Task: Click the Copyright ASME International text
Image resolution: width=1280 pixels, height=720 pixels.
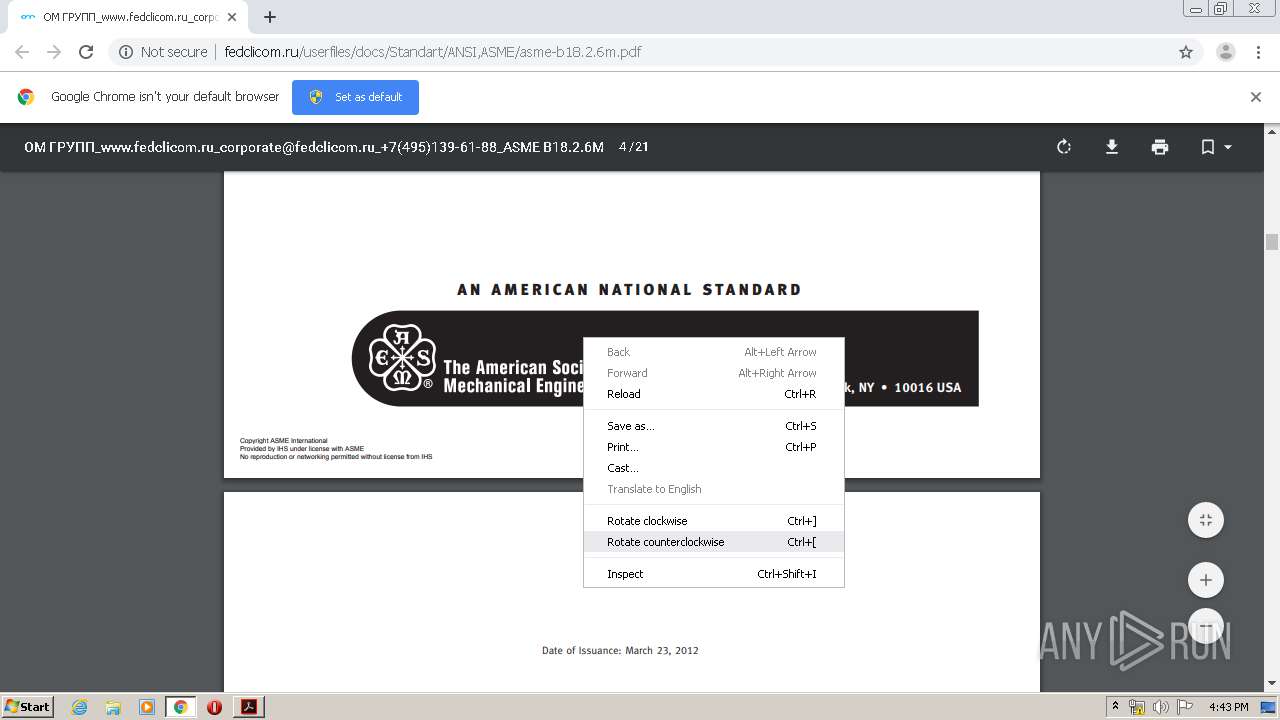Action: tap(283, 441)
